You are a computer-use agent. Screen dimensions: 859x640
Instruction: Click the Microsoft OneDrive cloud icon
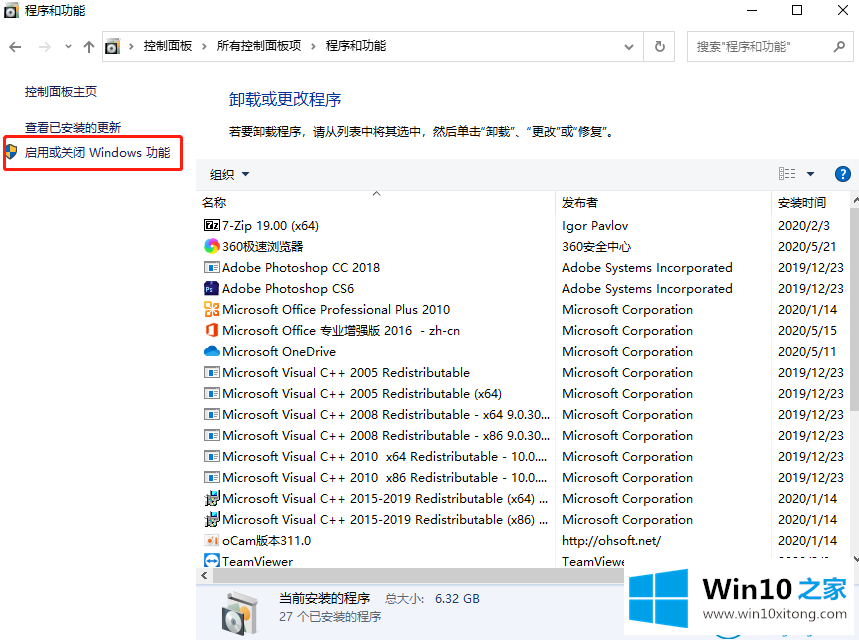(211, 351)
